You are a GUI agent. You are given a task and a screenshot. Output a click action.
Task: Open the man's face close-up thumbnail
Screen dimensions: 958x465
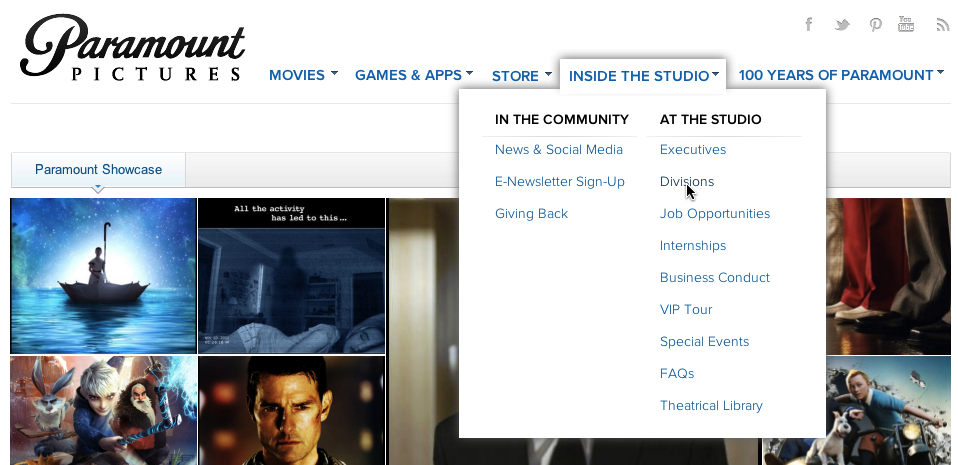(291, 411)
